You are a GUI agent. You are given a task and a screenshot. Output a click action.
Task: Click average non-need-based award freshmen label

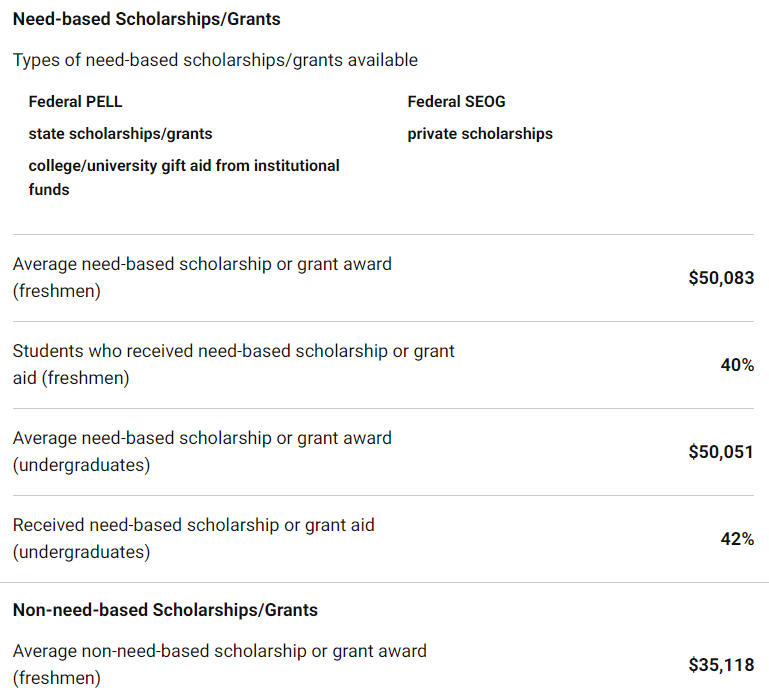point(219,664)
